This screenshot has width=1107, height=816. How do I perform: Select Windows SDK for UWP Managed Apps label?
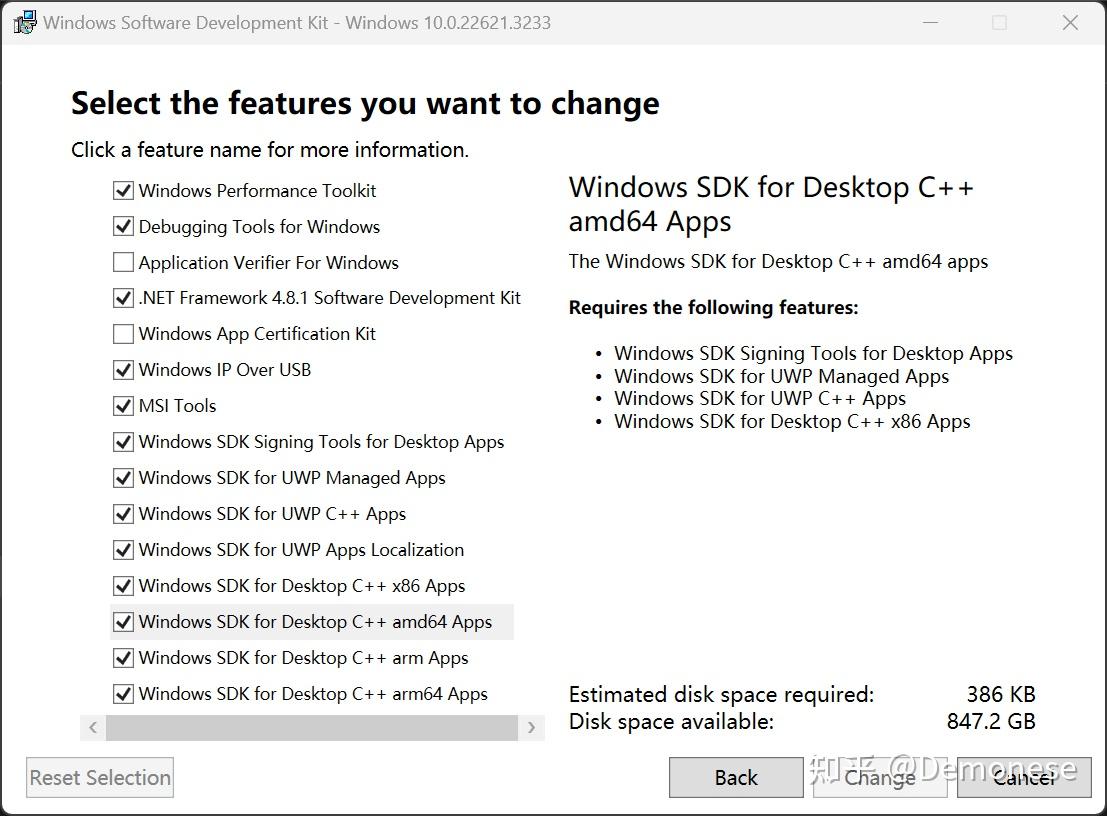(x=292, y=478)
